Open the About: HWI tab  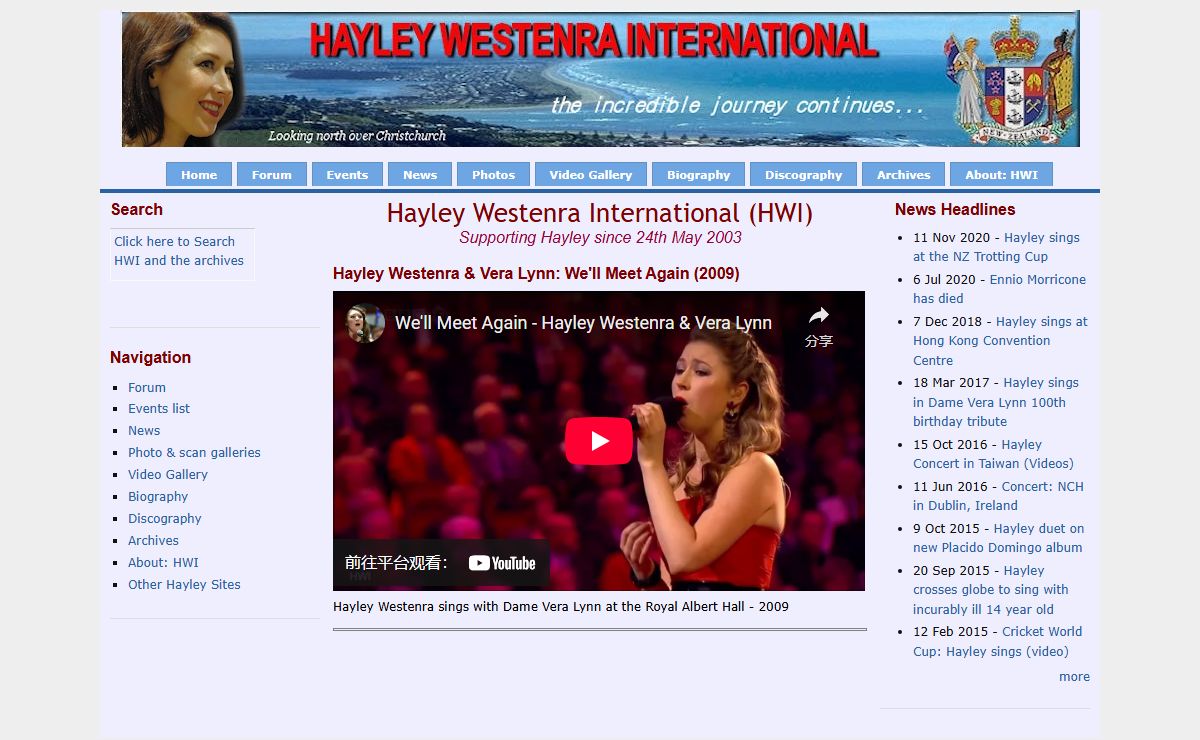pos(1001,174)
